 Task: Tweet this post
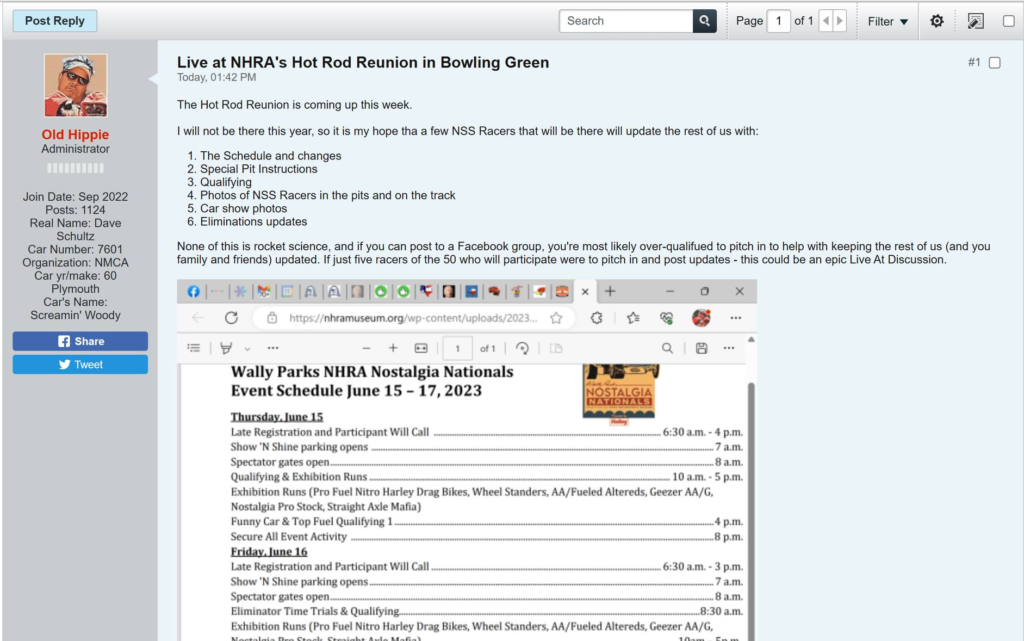coord(80,364)
